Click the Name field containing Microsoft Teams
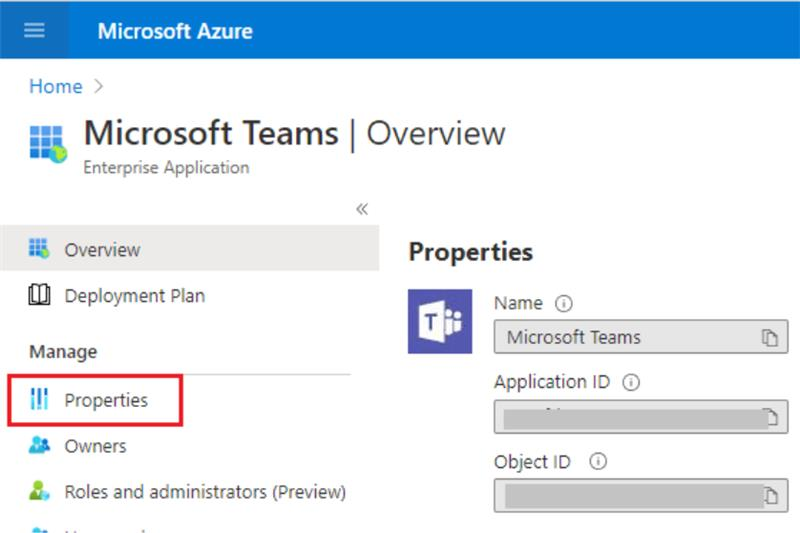This screenshot has width=800, height=533. [641, 337]
